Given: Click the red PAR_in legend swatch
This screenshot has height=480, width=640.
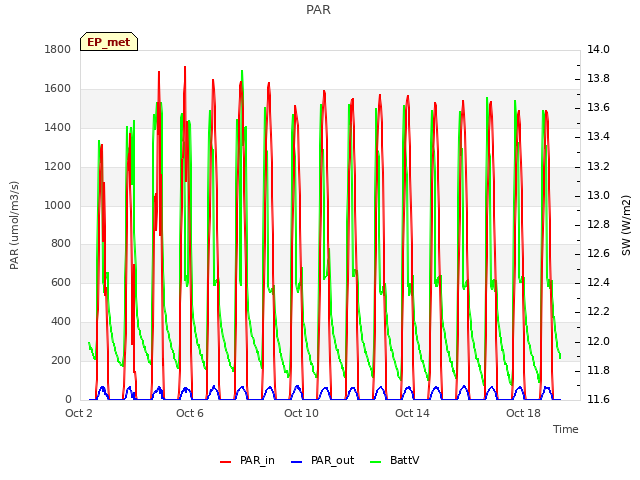Looking at the screenshot, I should (226, 462).
